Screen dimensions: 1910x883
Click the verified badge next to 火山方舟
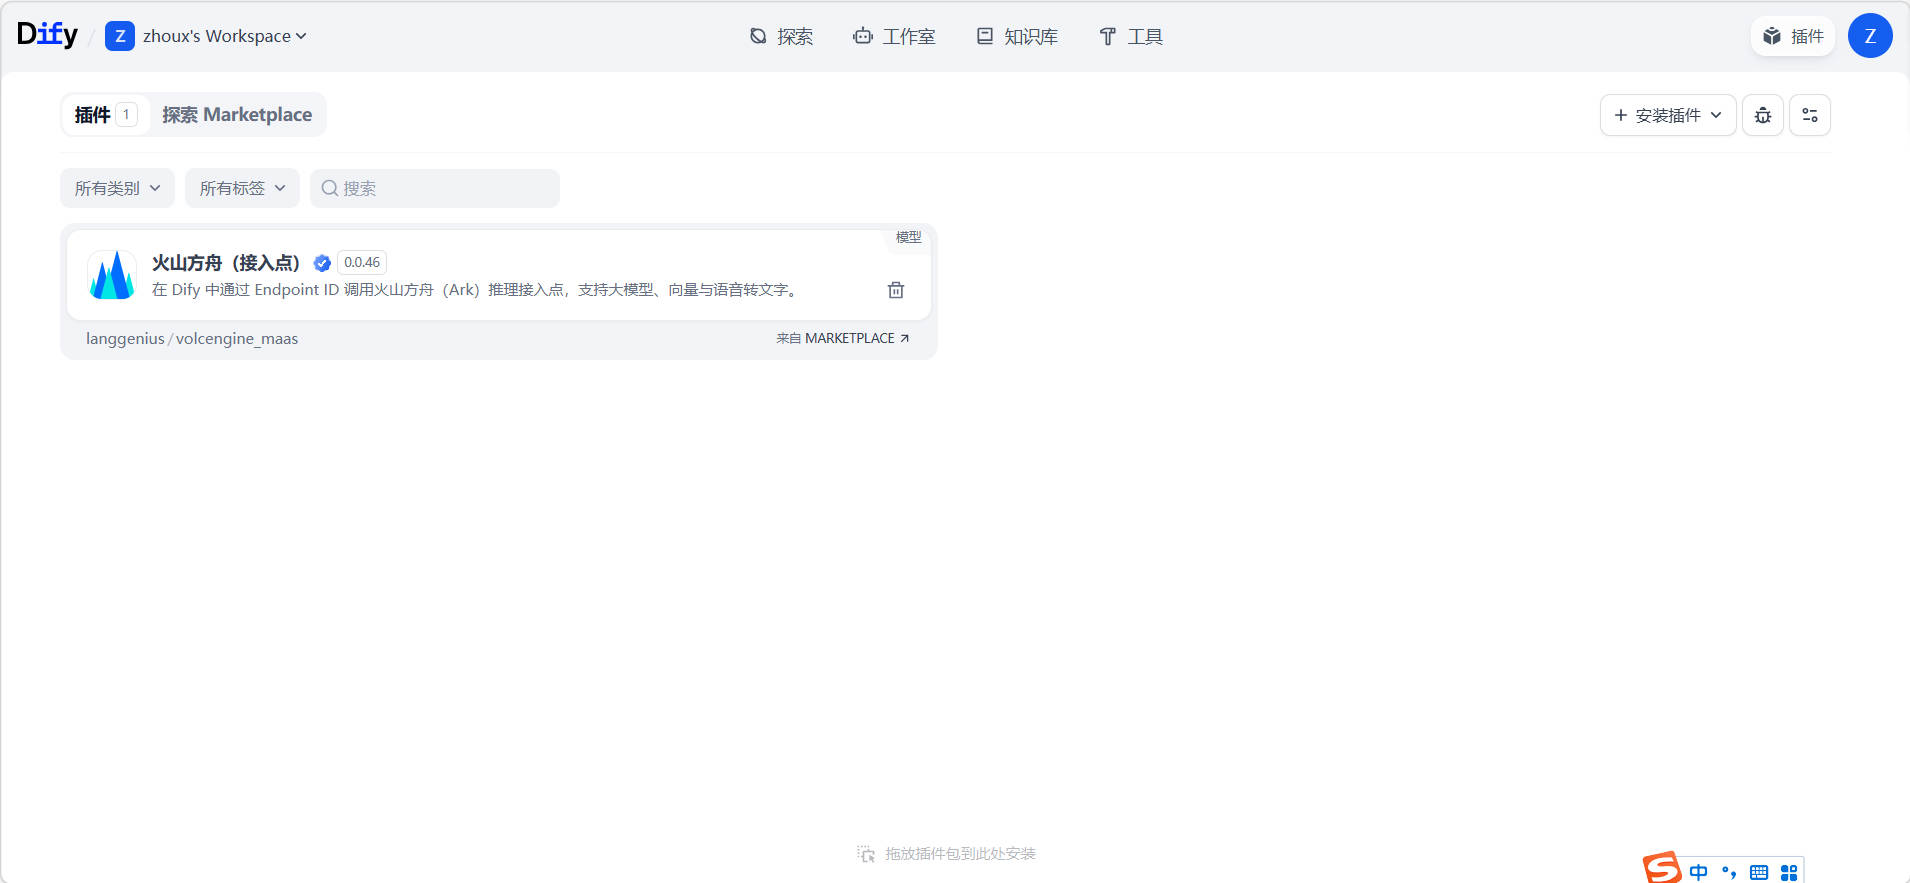[x=322, y=263]
